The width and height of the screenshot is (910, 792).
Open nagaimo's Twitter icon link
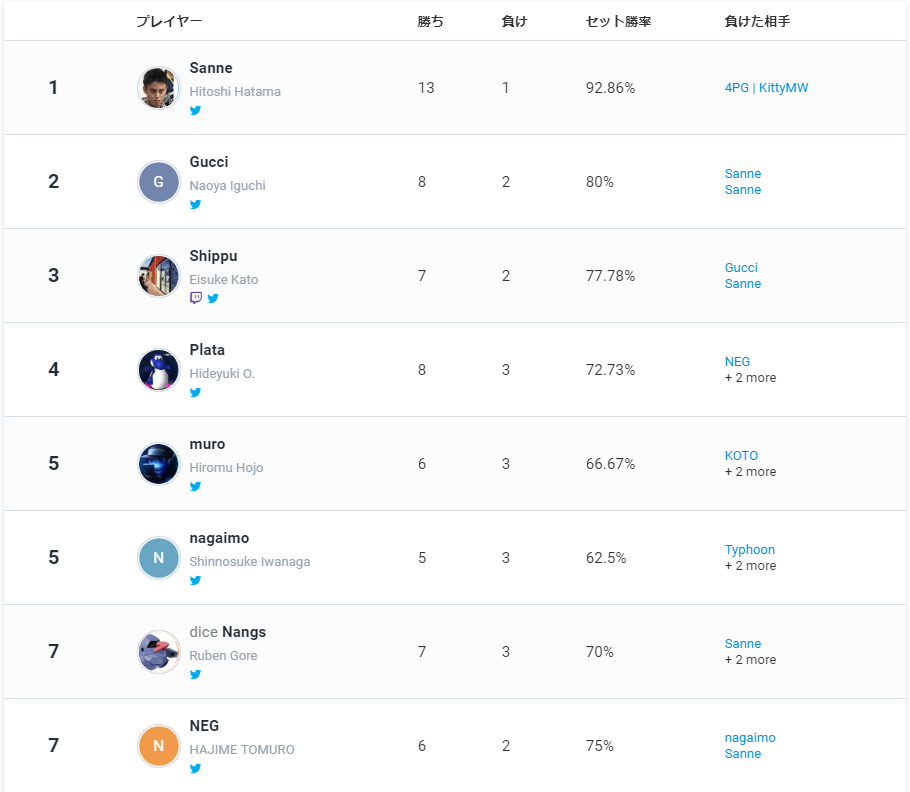click(x=195, y=580)
